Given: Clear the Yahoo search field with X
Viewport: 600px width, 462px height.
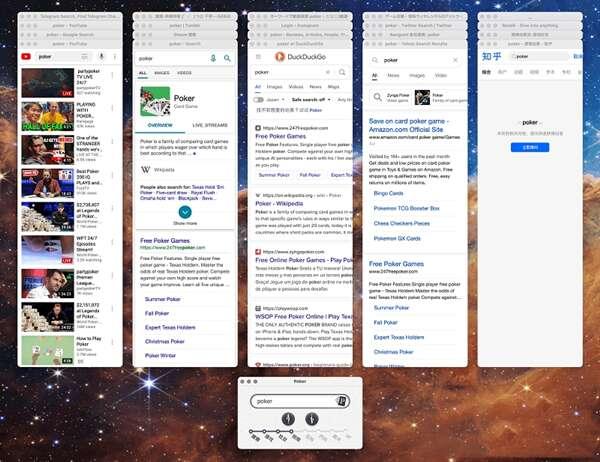Looking at the screenshot, I should (455, 60).
